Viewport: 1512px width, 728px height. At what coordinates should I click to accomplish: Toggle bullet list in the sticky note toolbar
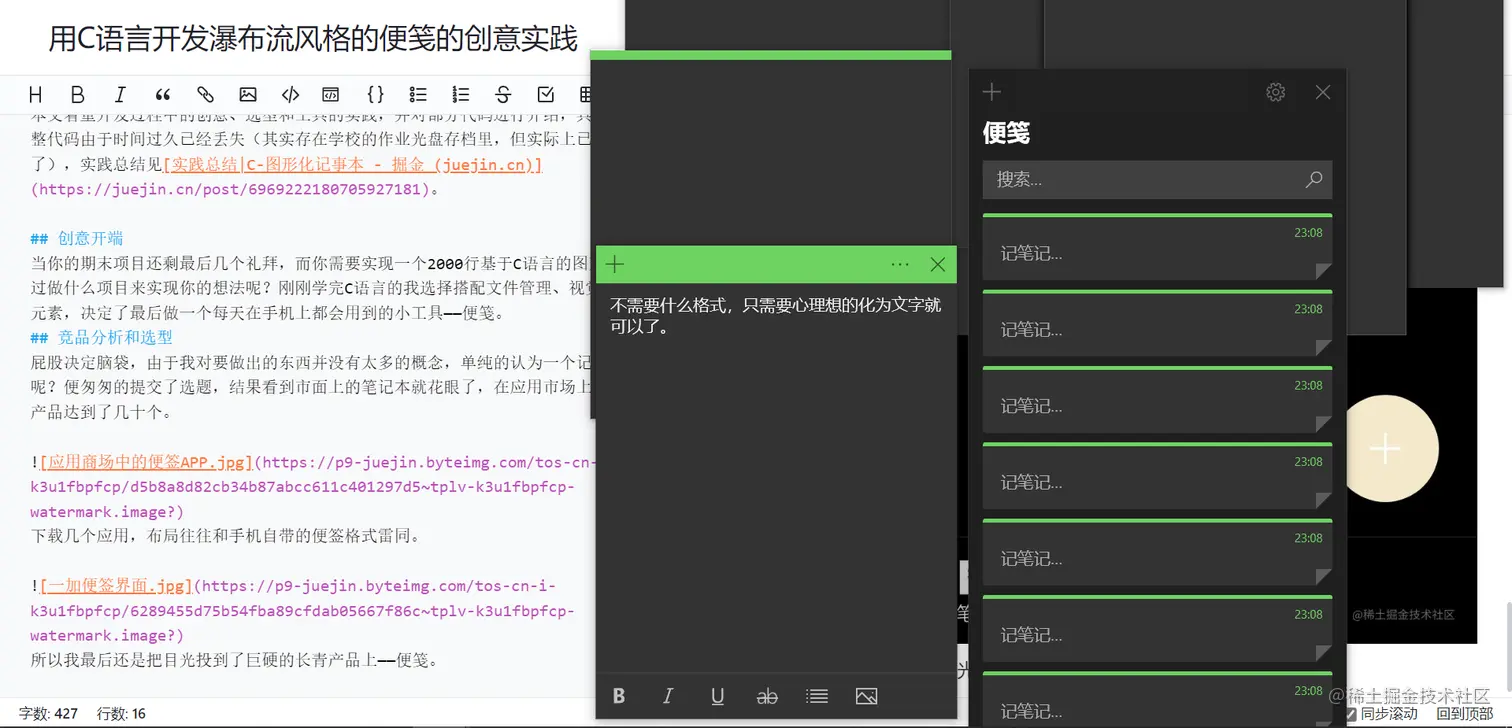pos(817,696)
